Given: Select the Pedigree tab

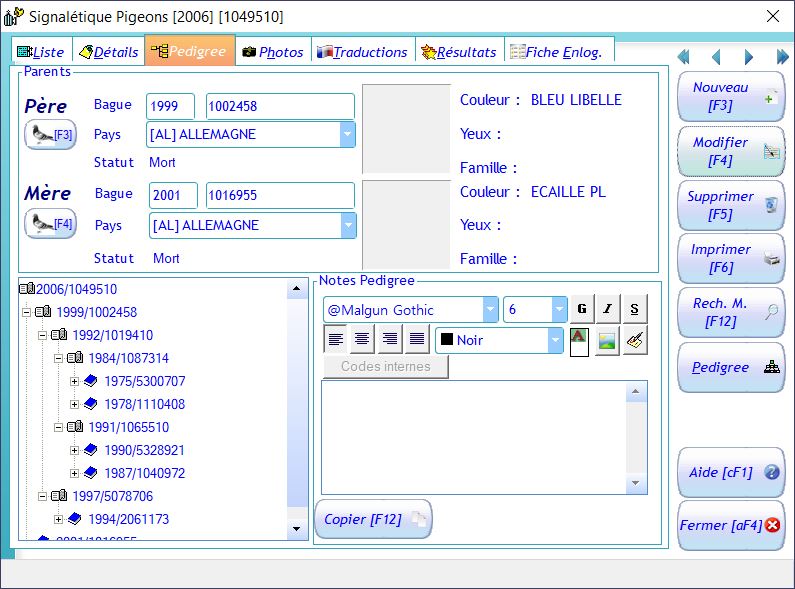Looking at the screenshot, I should 190,51.
